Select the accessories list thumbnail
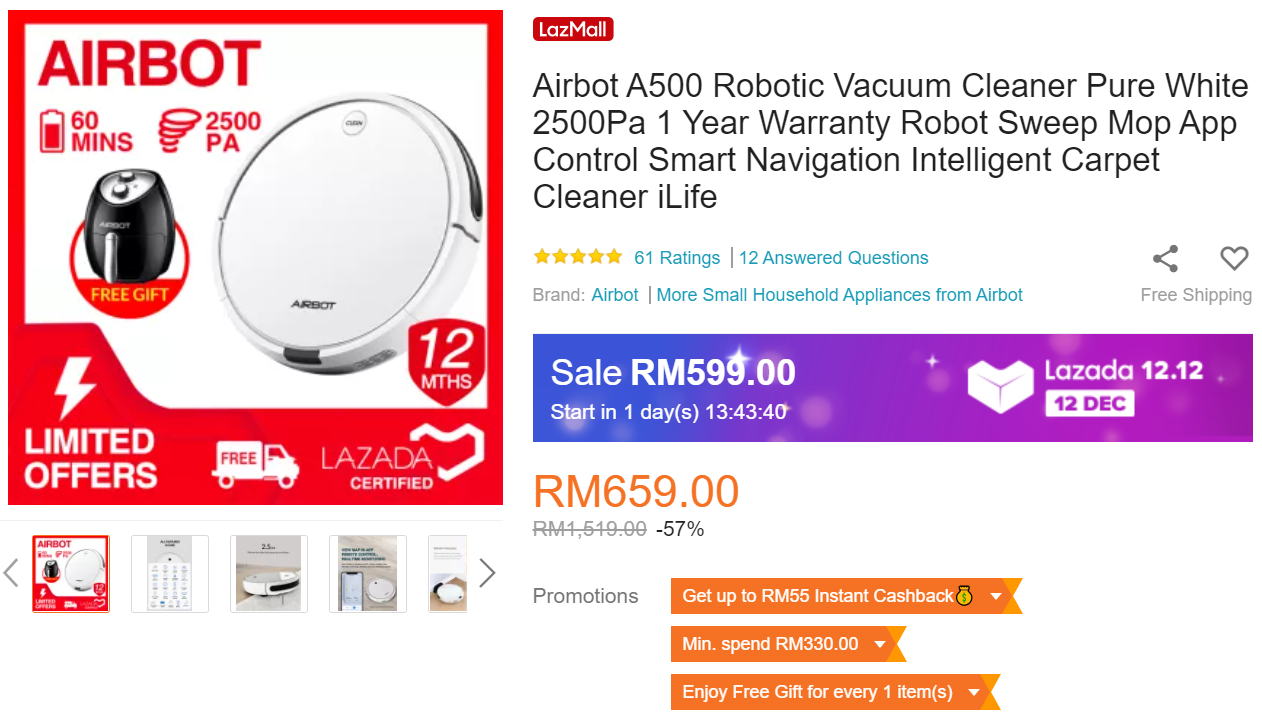Screen dimensions: 1262x716 pos(170,574)
